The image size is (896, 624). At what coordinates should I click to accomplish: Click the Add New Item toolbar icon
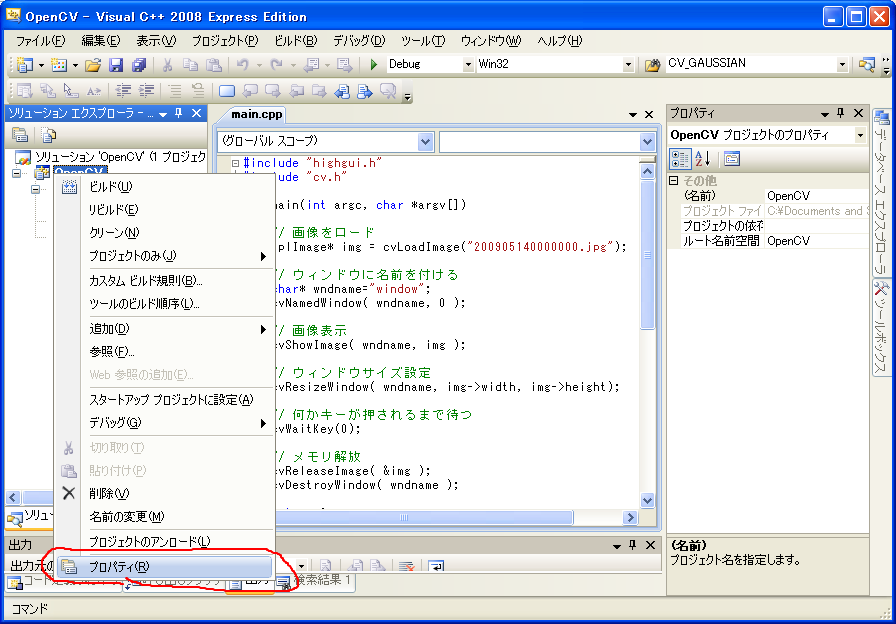(59, 65)
